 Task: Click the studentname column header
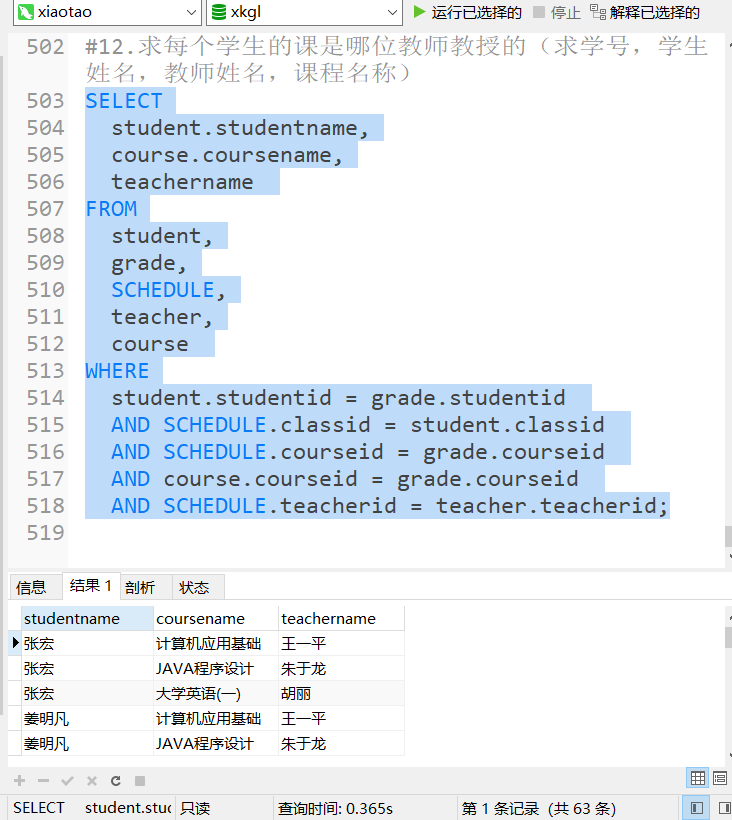tap(87, 619)
